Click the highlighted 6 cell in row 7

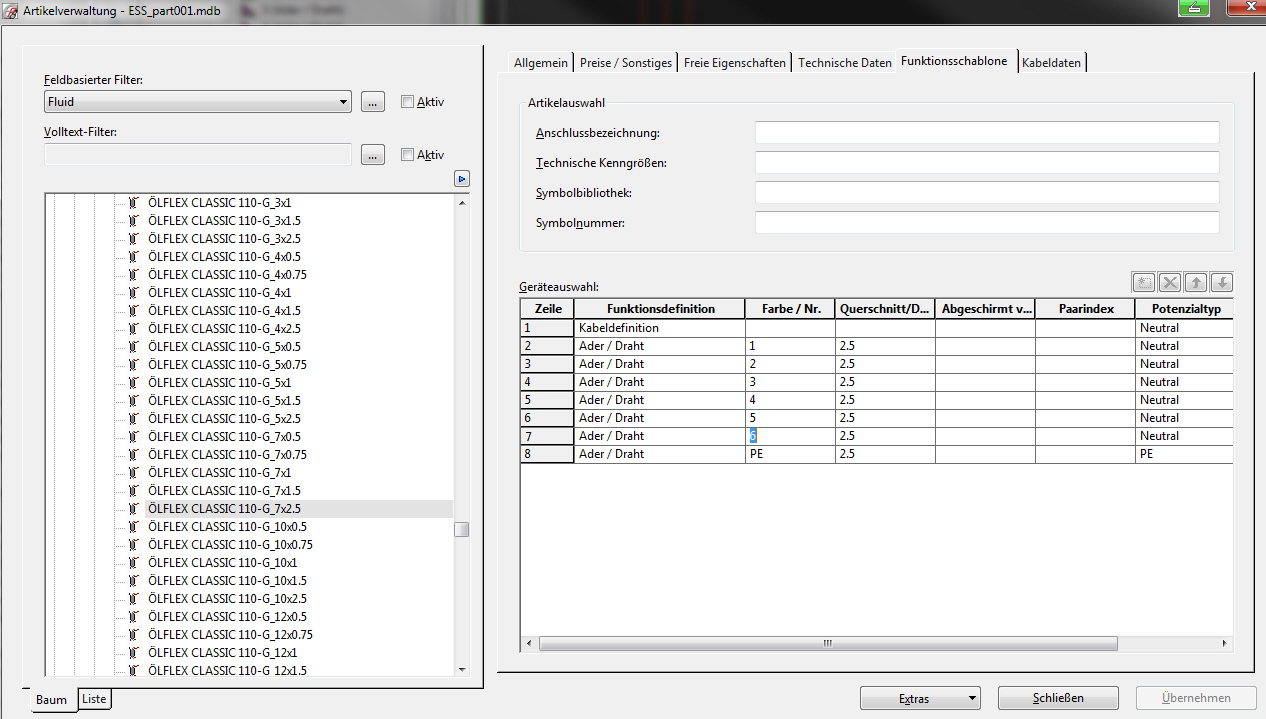click(790, 436)
